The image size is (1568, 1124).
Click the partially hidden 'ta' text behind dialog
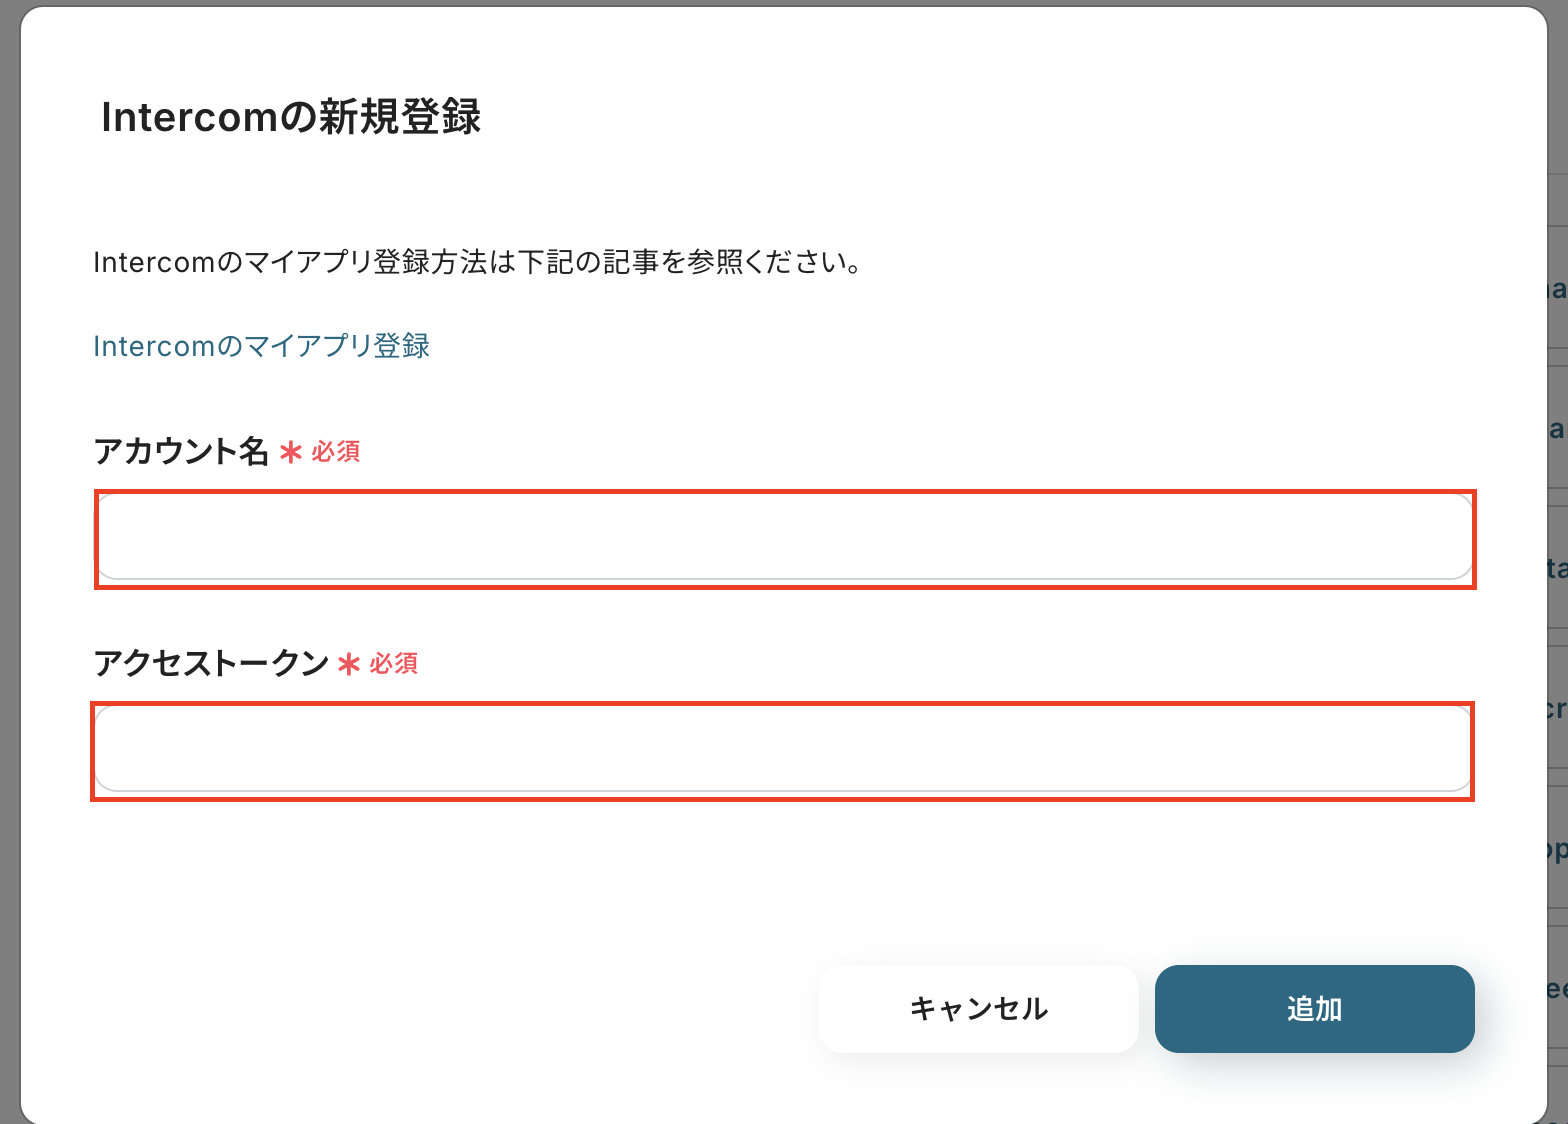point(1557,569)
